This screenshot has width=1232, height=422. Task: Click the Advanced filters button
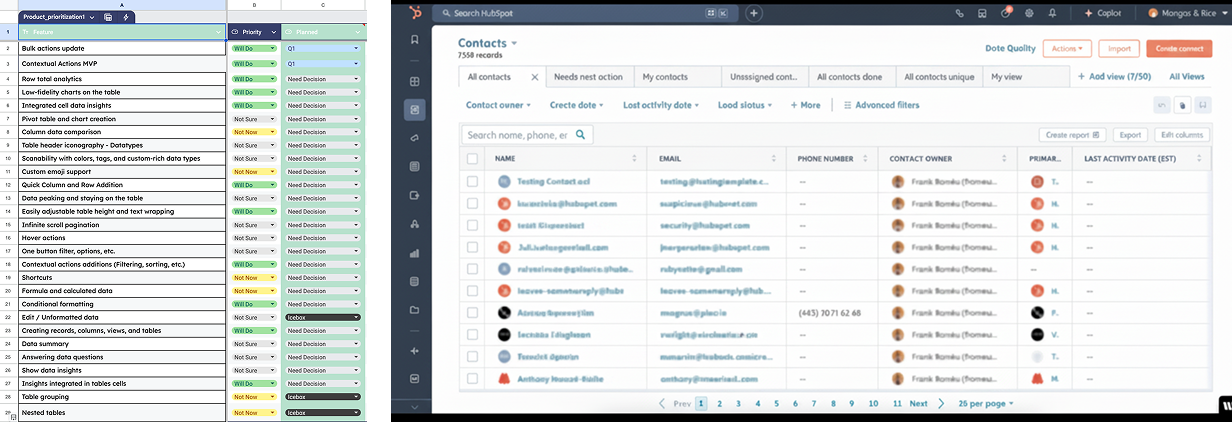click(x=881, y=105)
